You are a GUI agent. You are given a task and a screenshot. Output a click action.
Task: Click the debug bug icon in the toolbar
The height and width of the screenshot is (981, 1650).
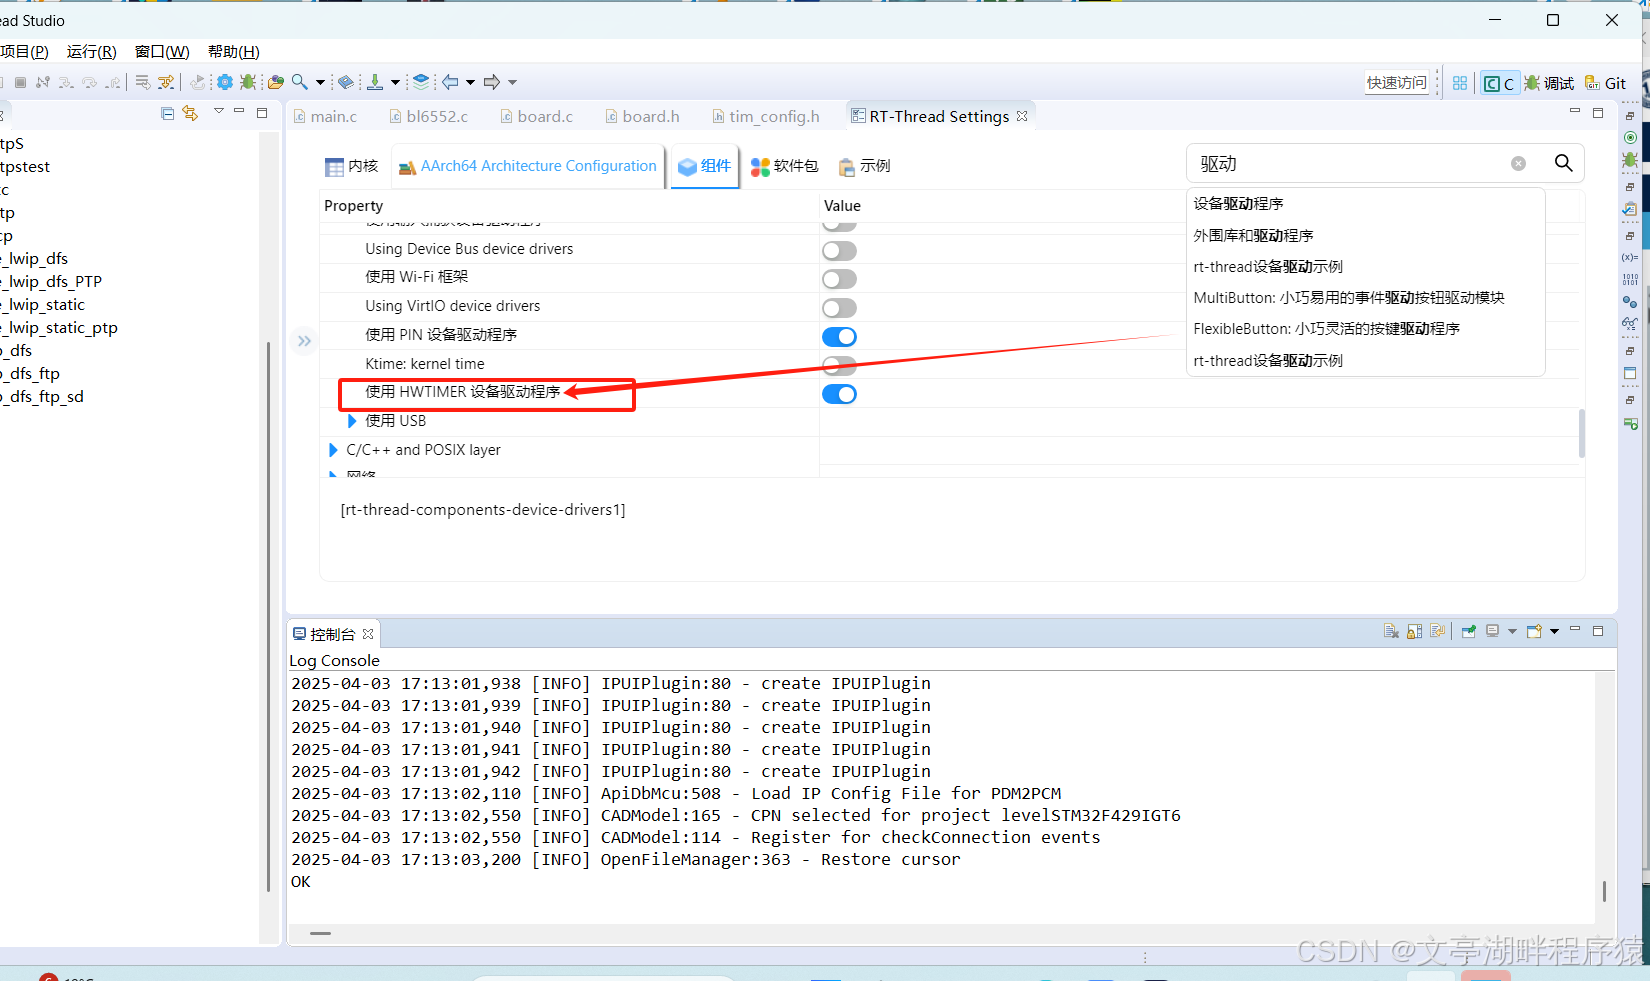click(248, 82)
